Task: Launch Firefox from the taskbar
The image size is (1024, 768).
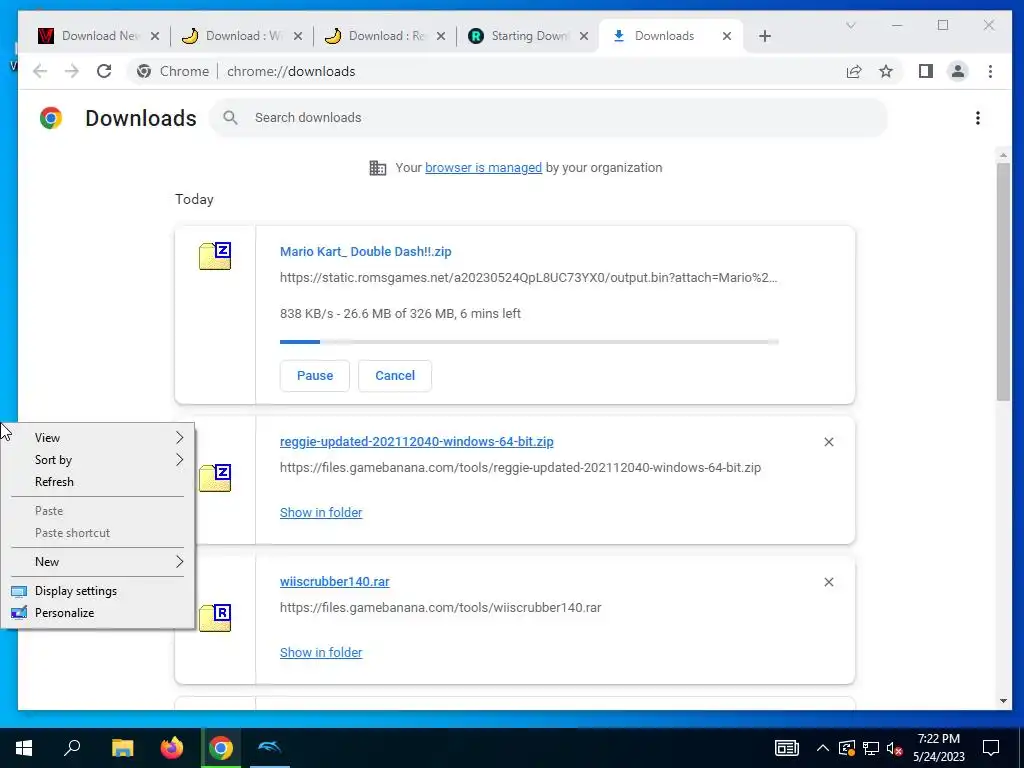Action: 172,748
